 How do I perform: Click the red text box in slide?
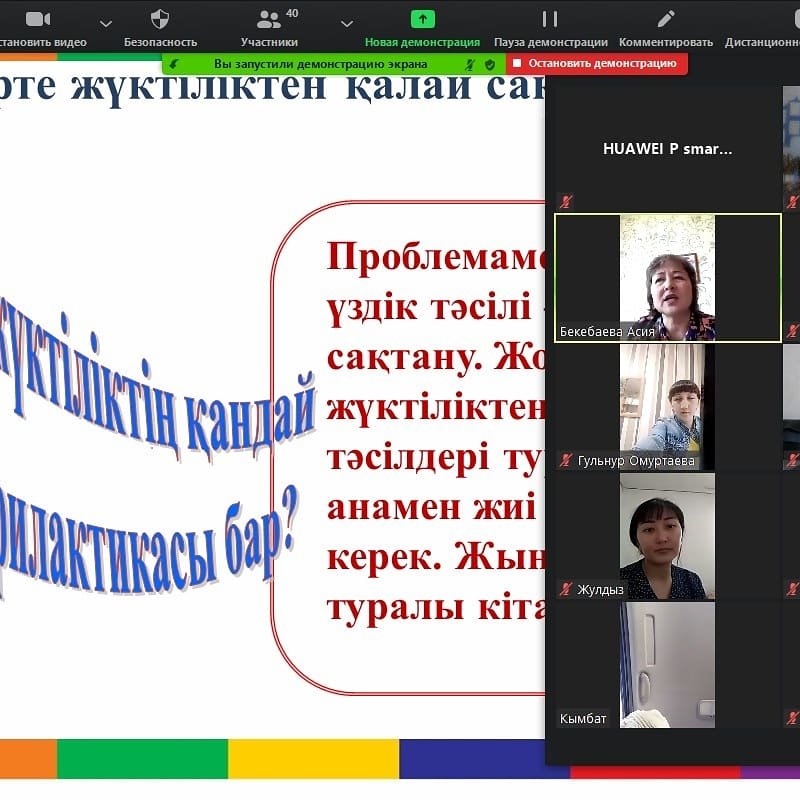[408, 447]
